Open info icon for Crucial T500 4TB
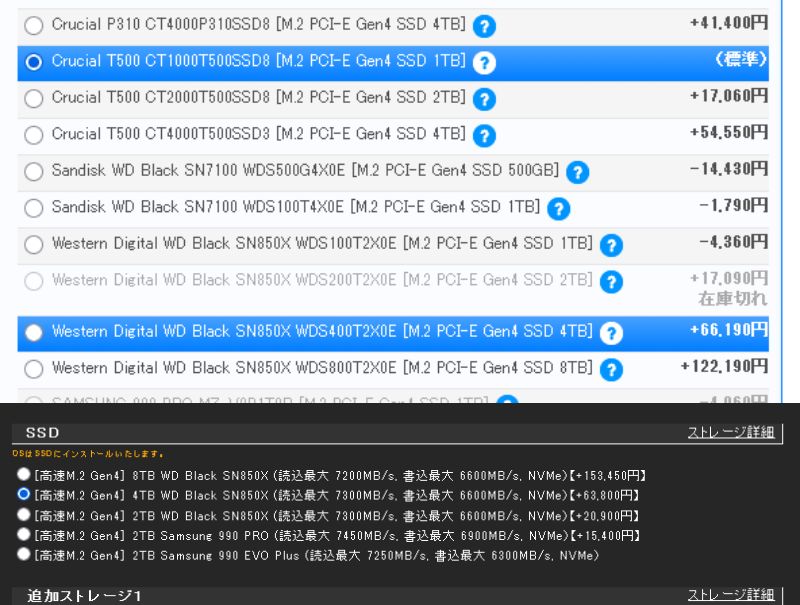The height and width of the screenshot is (605, 800). [x=484, y=135]
